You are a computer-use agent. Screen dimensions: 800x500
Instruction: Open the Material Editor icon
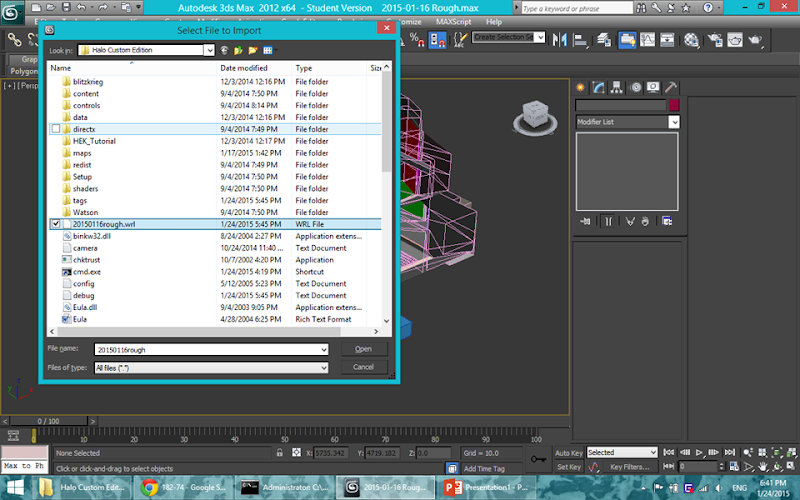691,40
